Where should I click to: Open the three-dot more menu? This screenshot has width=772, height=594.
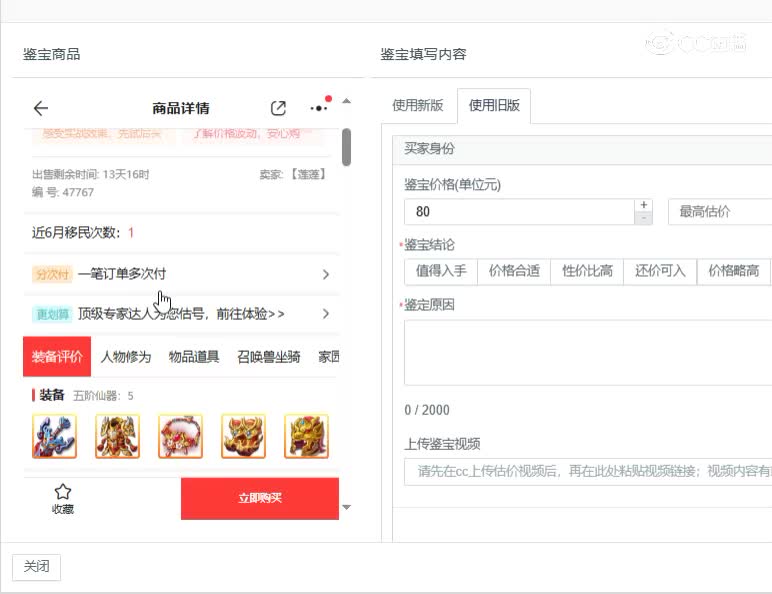coord(319,108)
